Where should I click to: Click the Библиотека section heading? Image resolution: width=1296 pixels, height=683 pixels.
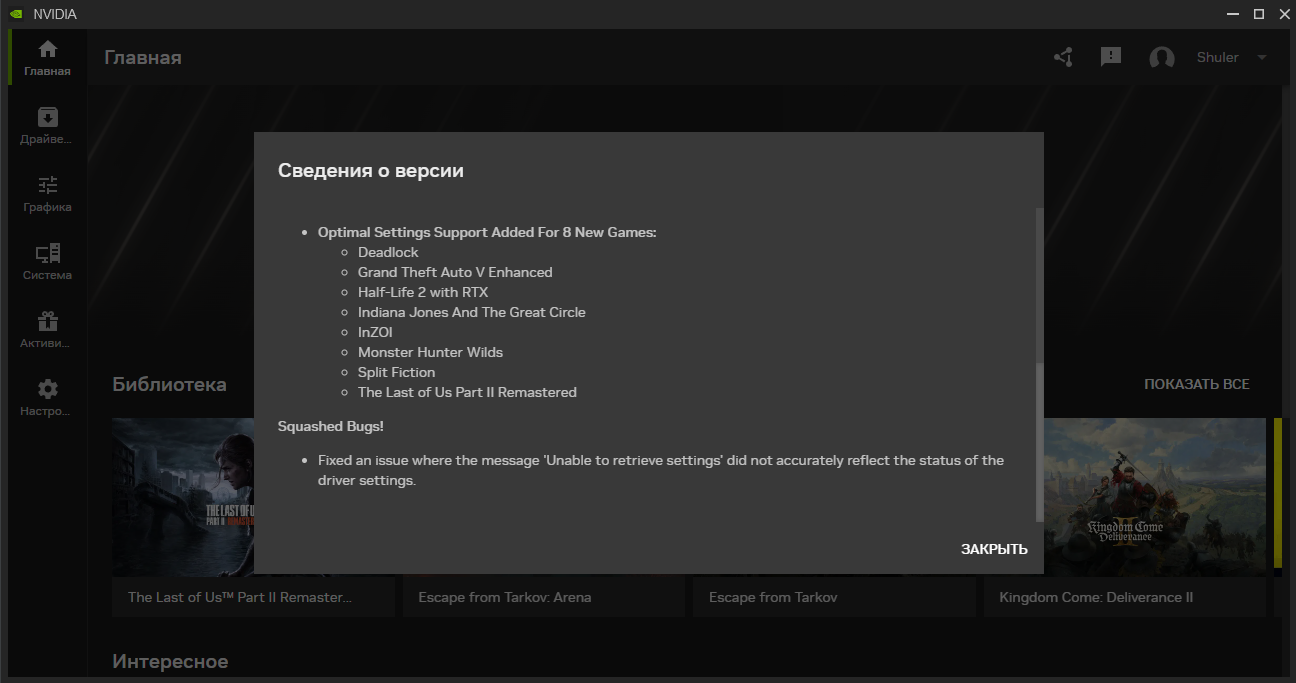click(169, 384)
